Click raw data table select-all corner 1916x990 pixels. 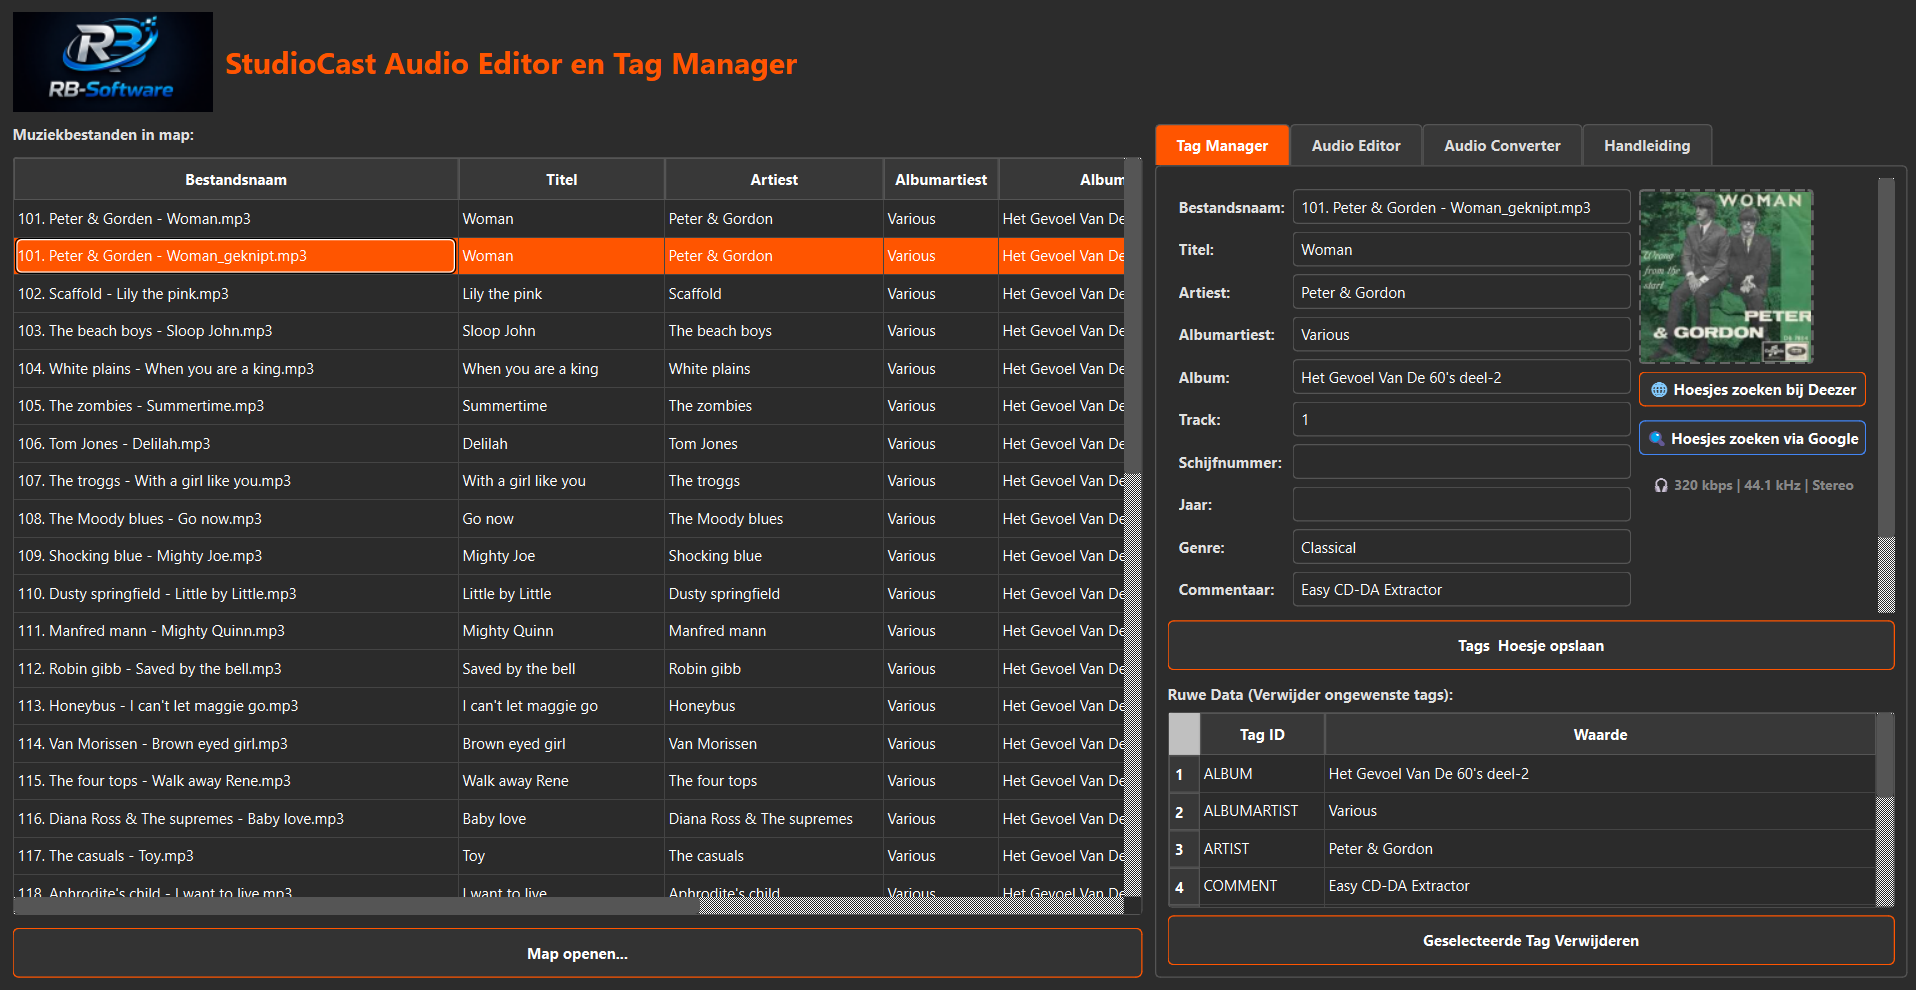[1184, 734]
